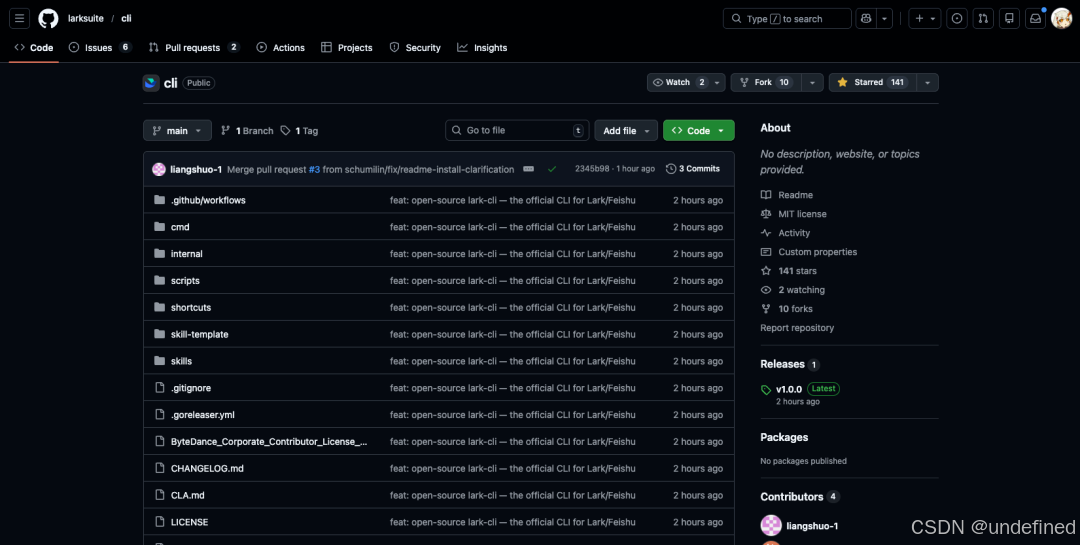Open the cmd folder
Image resolution: width=1080 pixels, height=545 pixels.
pyautogui.click(x=180, y=227)
